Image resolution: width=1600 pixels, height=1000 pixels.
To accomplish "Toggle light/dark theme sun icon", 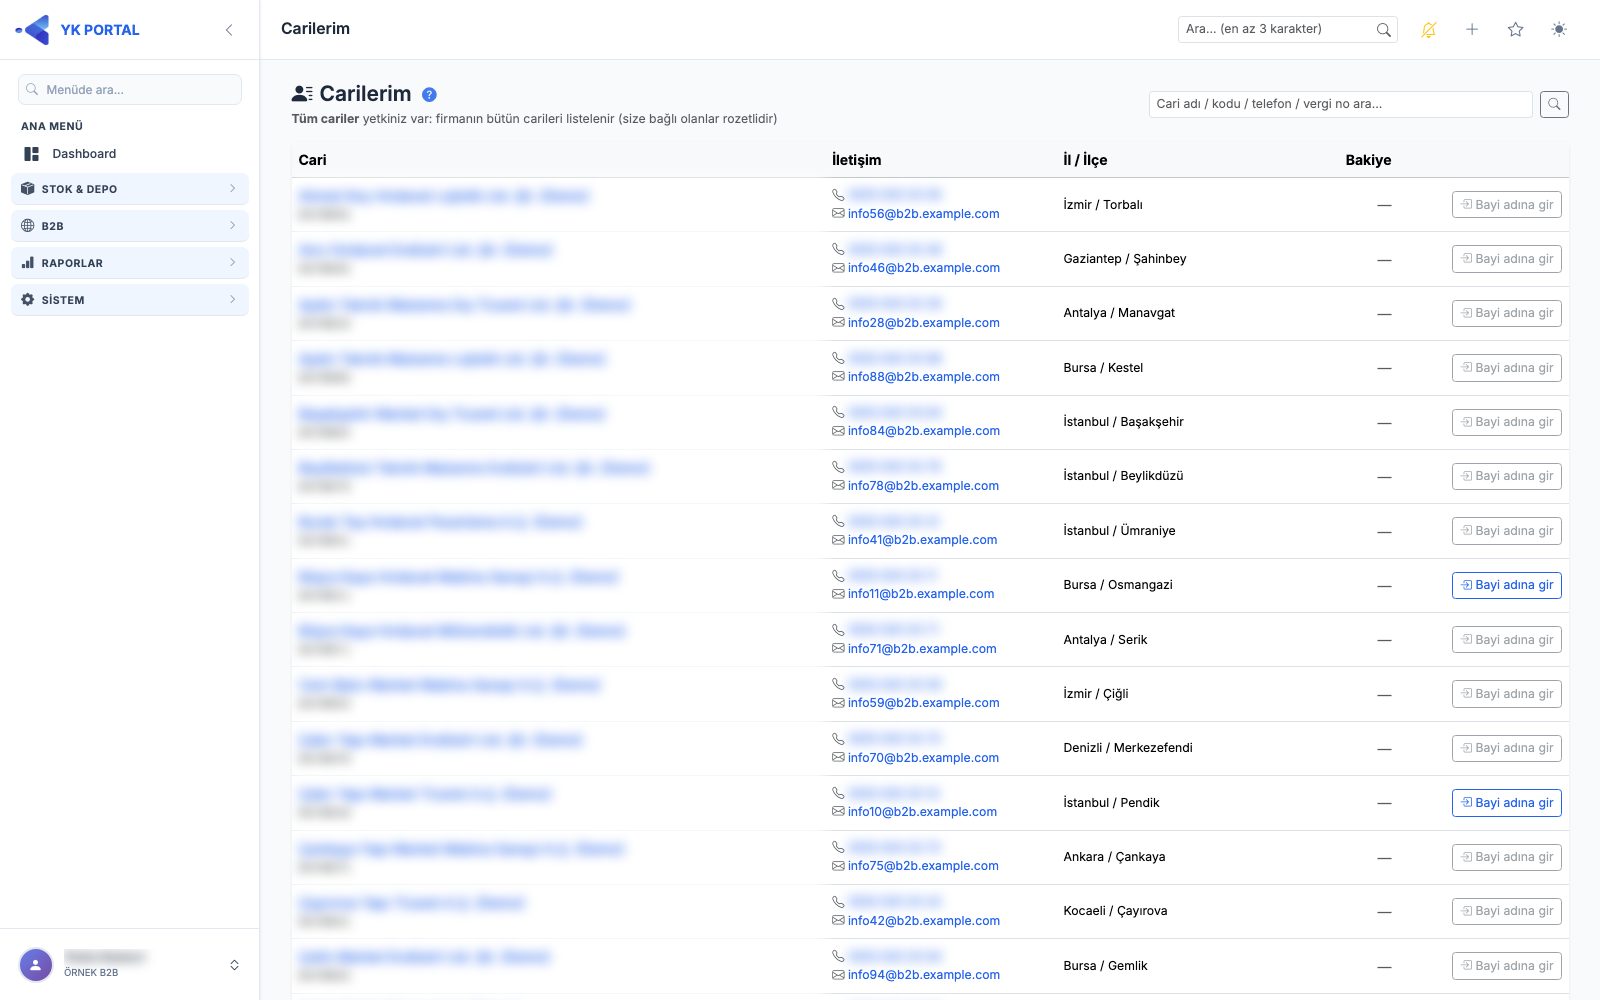I will (x=1559, y=30).
